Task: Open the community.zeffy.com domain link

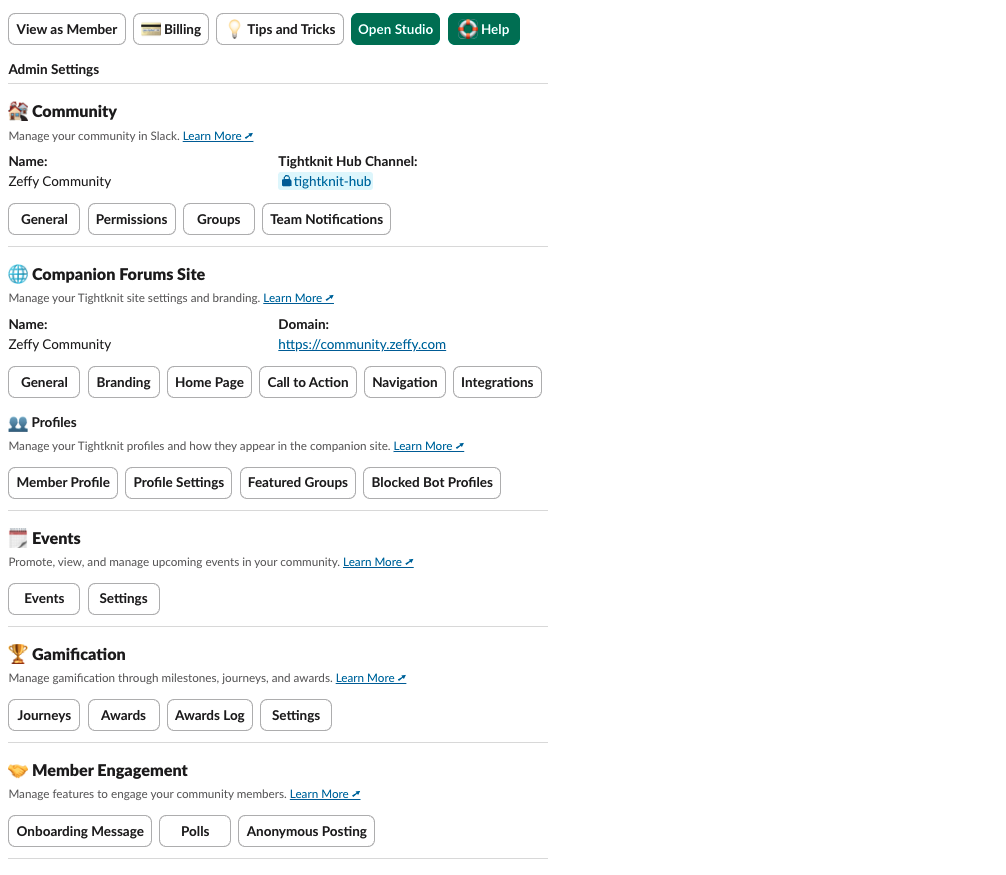Action: tap(362, 344)
